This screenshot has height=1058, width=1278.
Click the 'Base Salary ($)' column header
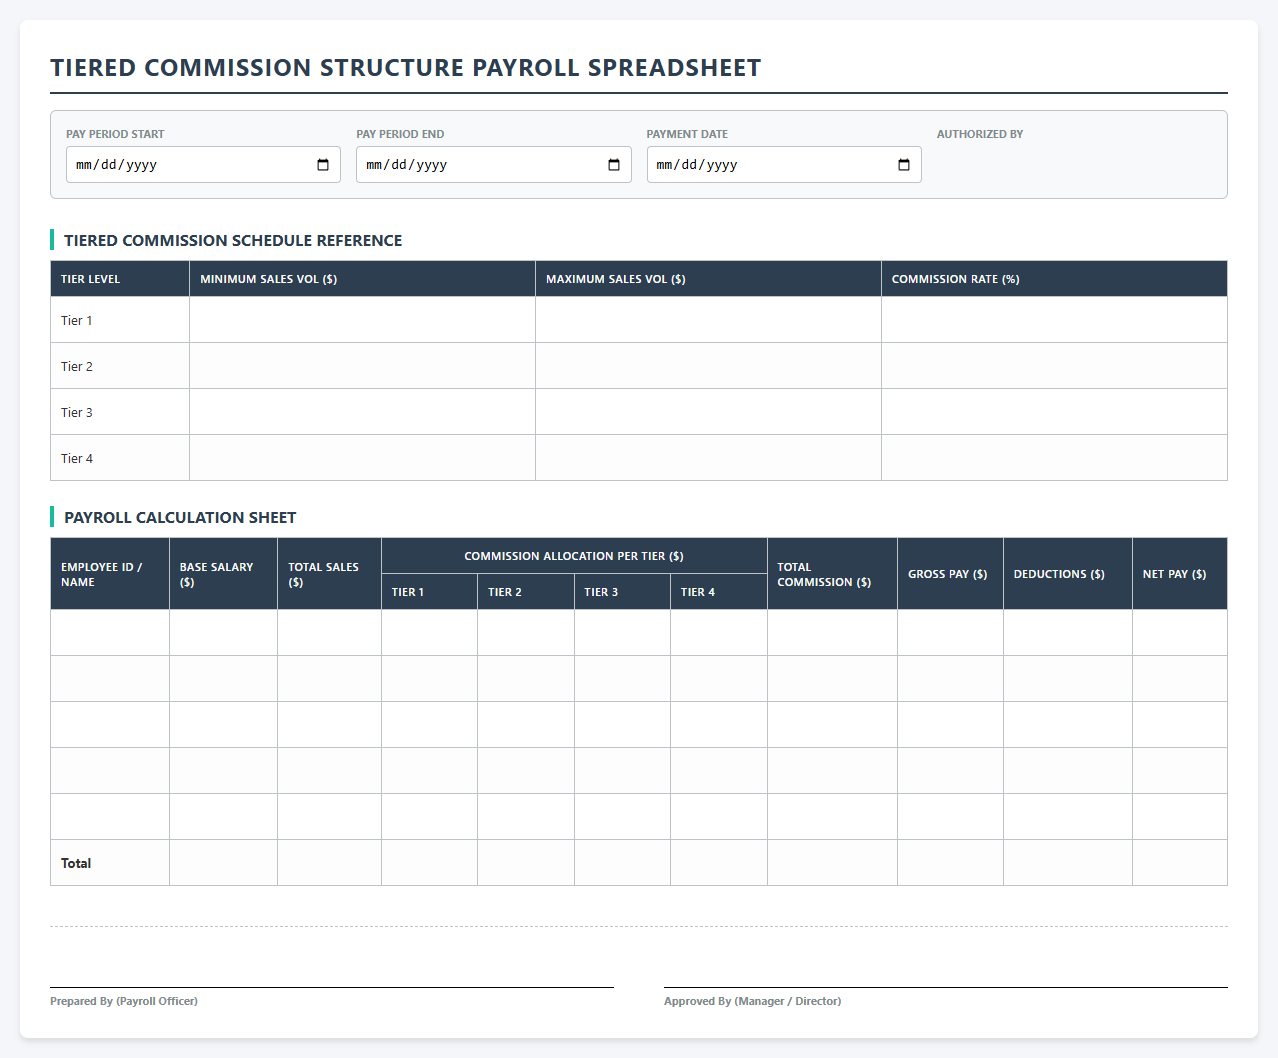tap(223, 574)
